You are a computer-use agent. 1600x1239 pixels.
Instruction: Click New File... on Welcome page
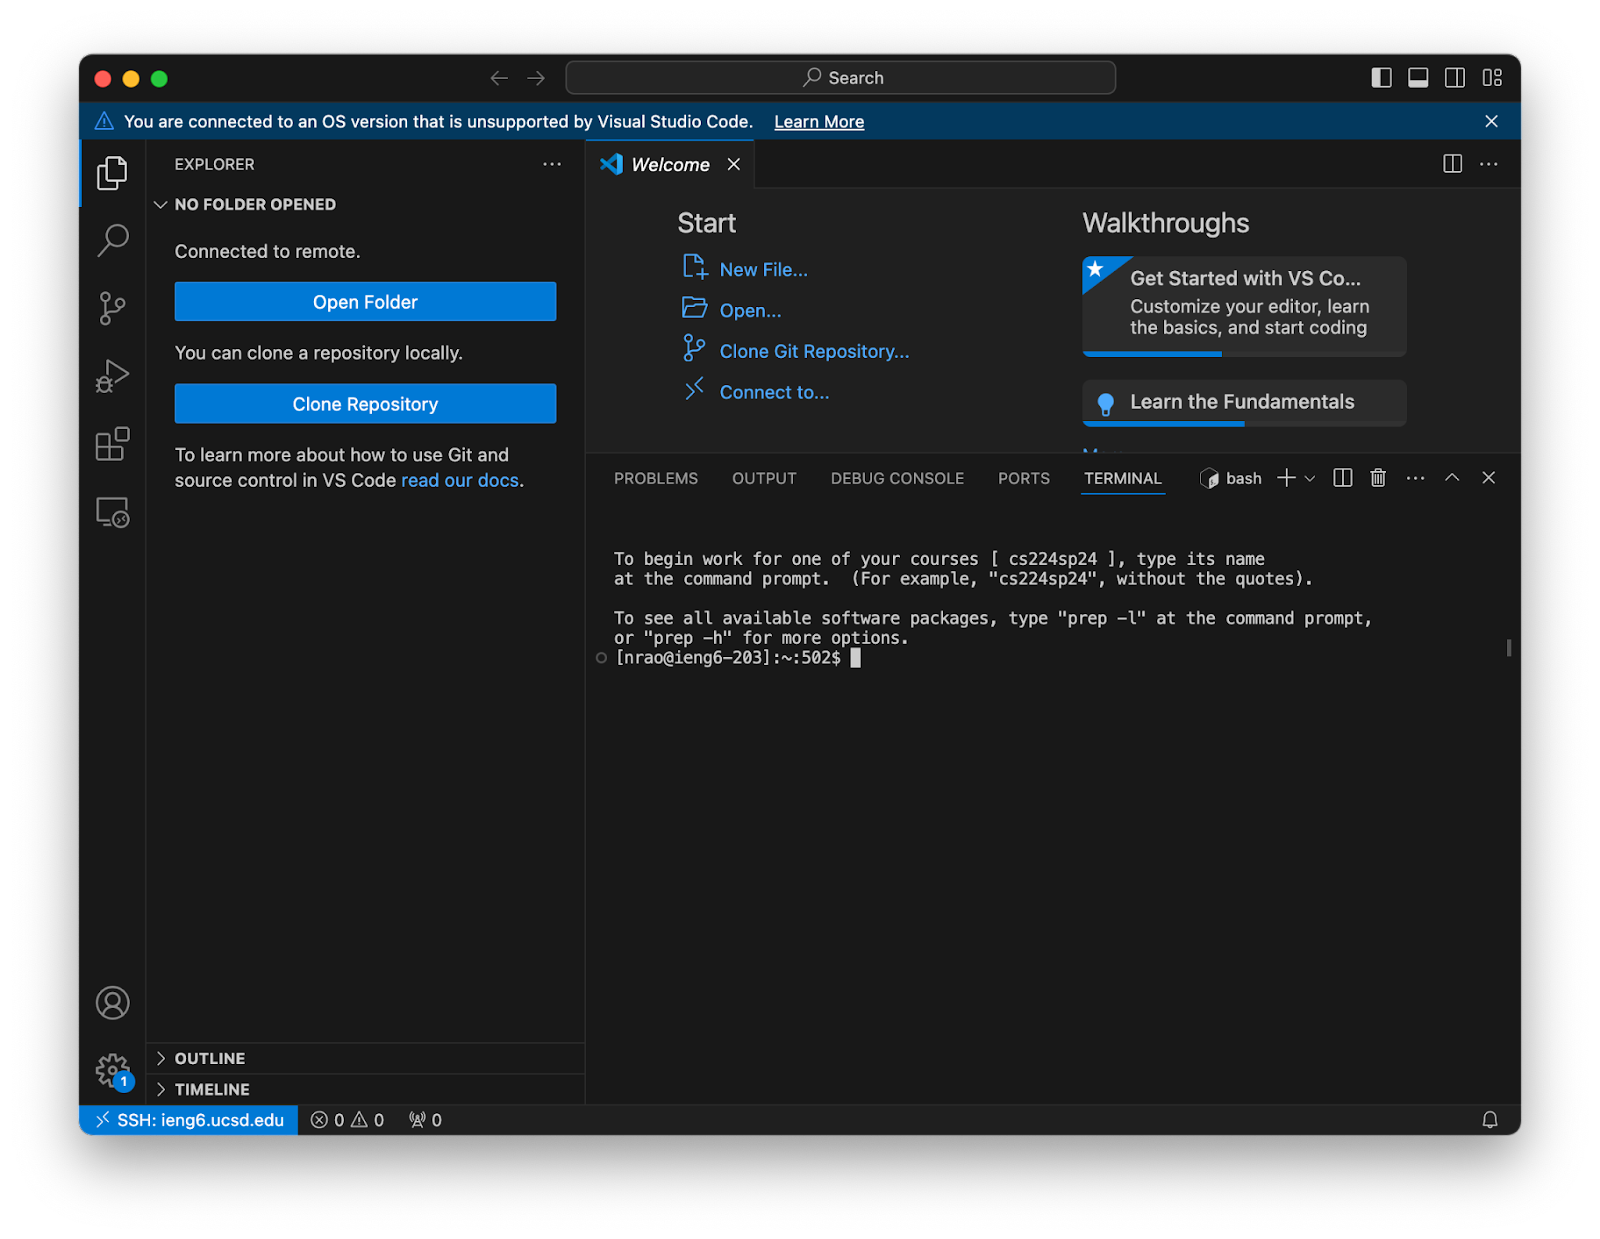pos(745,269)
